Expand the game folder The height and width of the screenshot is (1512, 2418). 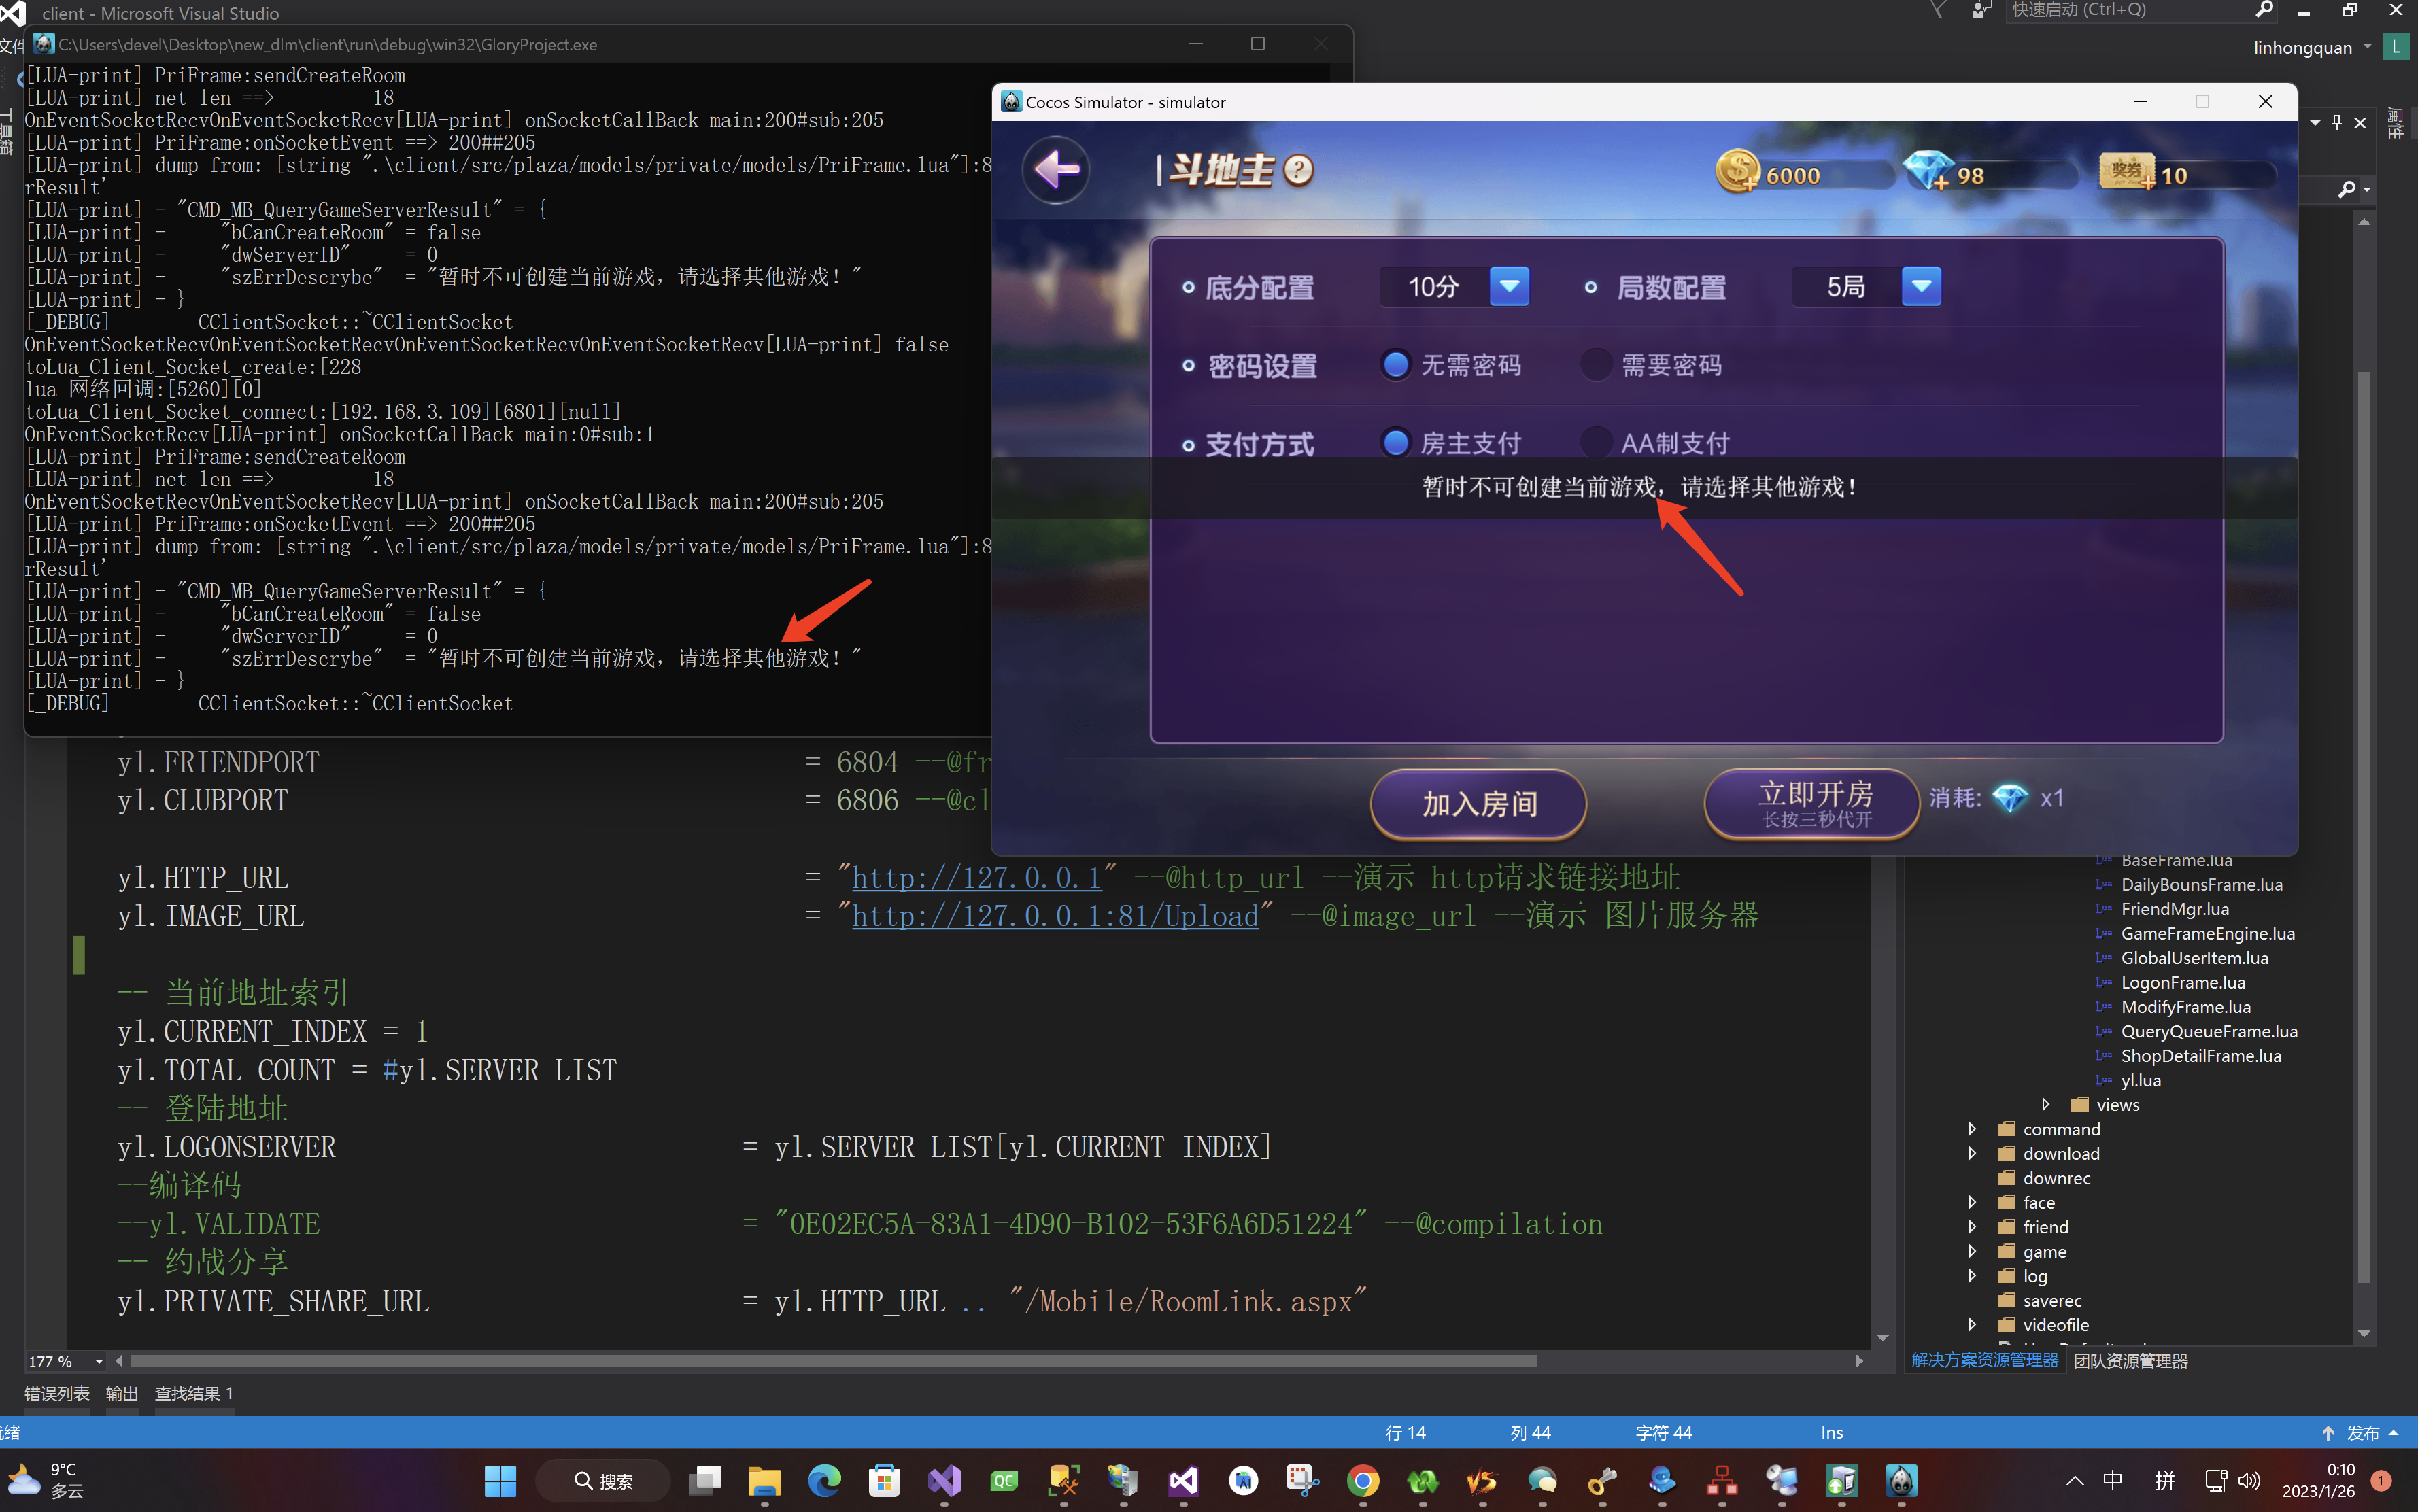point(1971,1251)
